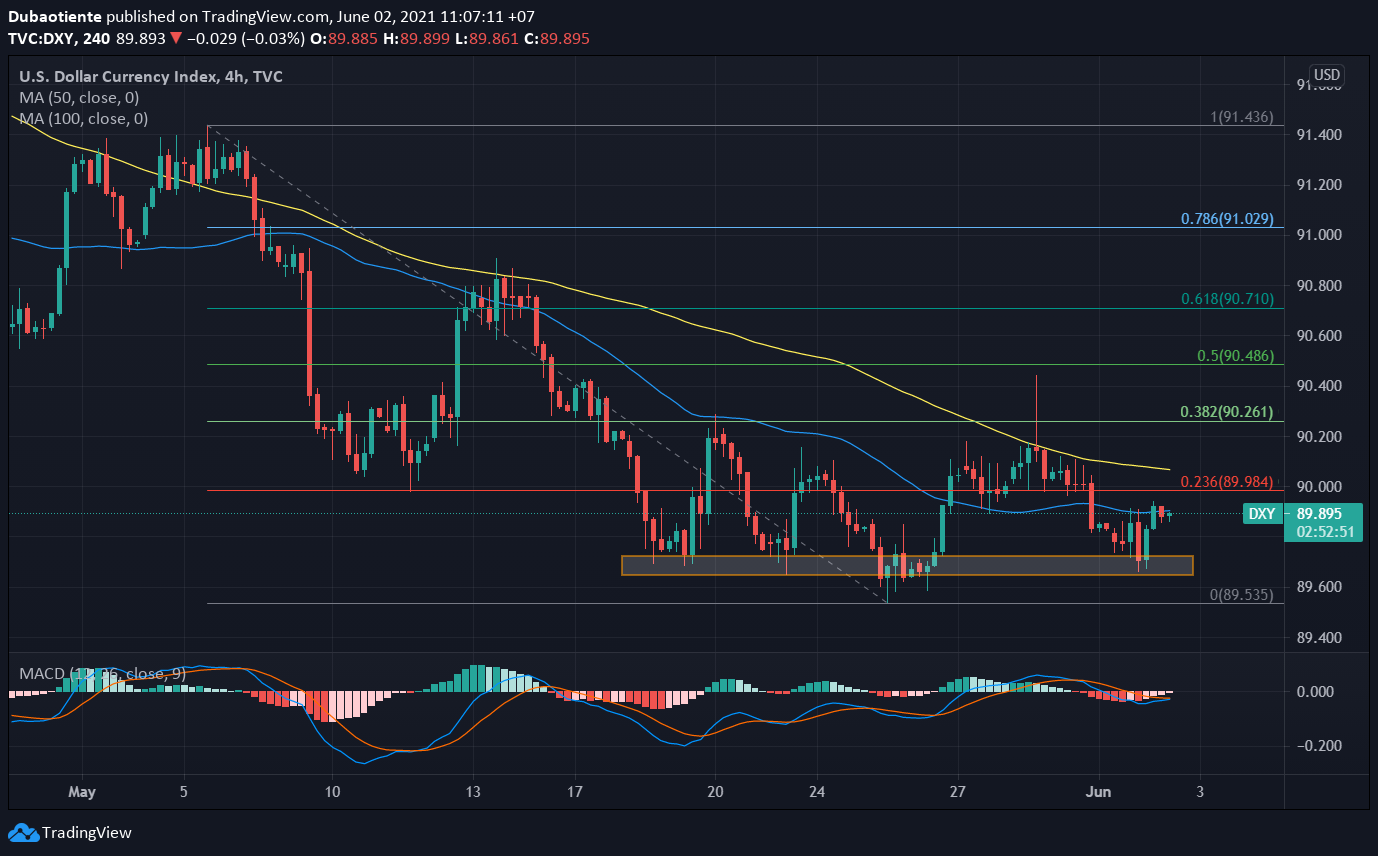Click the 0.618(90.710) Fibonacci label
This screenshot has width=1378, height=856.
[1227, 298]
